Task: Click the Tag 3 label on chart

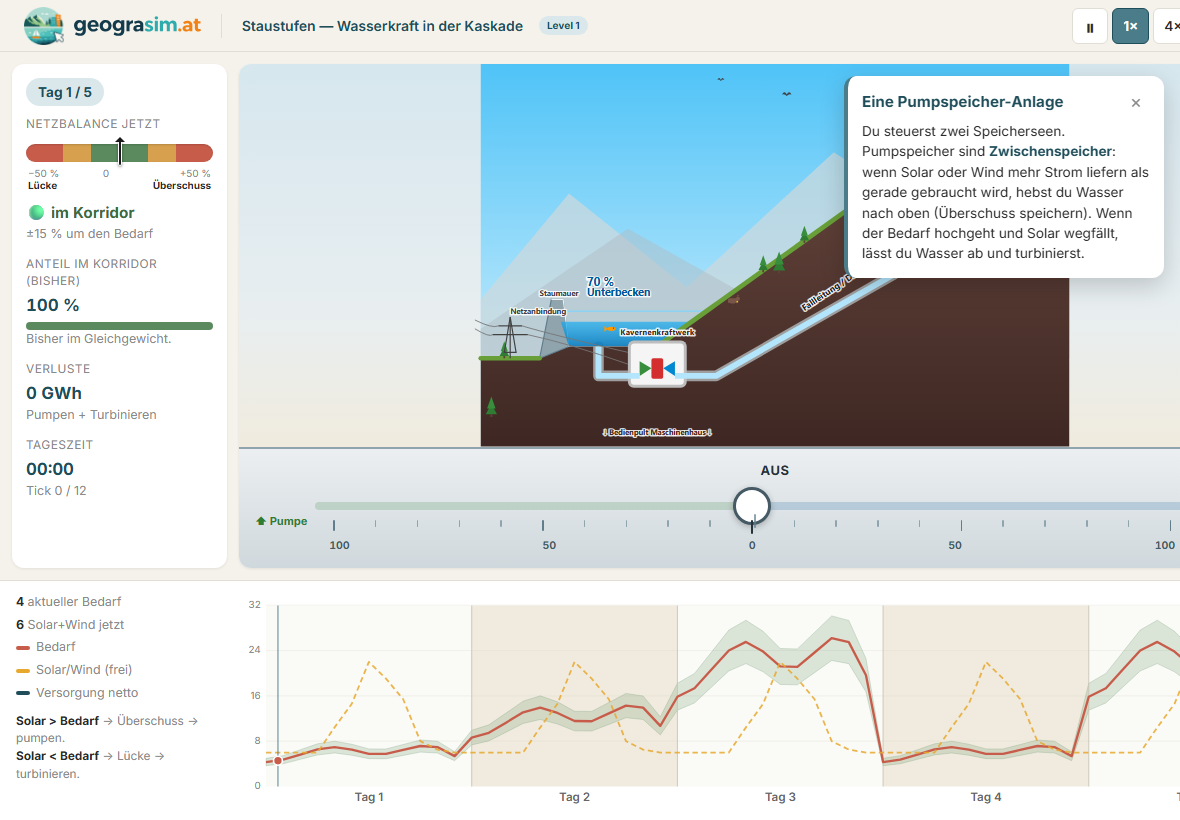Action: pos(780,797)
